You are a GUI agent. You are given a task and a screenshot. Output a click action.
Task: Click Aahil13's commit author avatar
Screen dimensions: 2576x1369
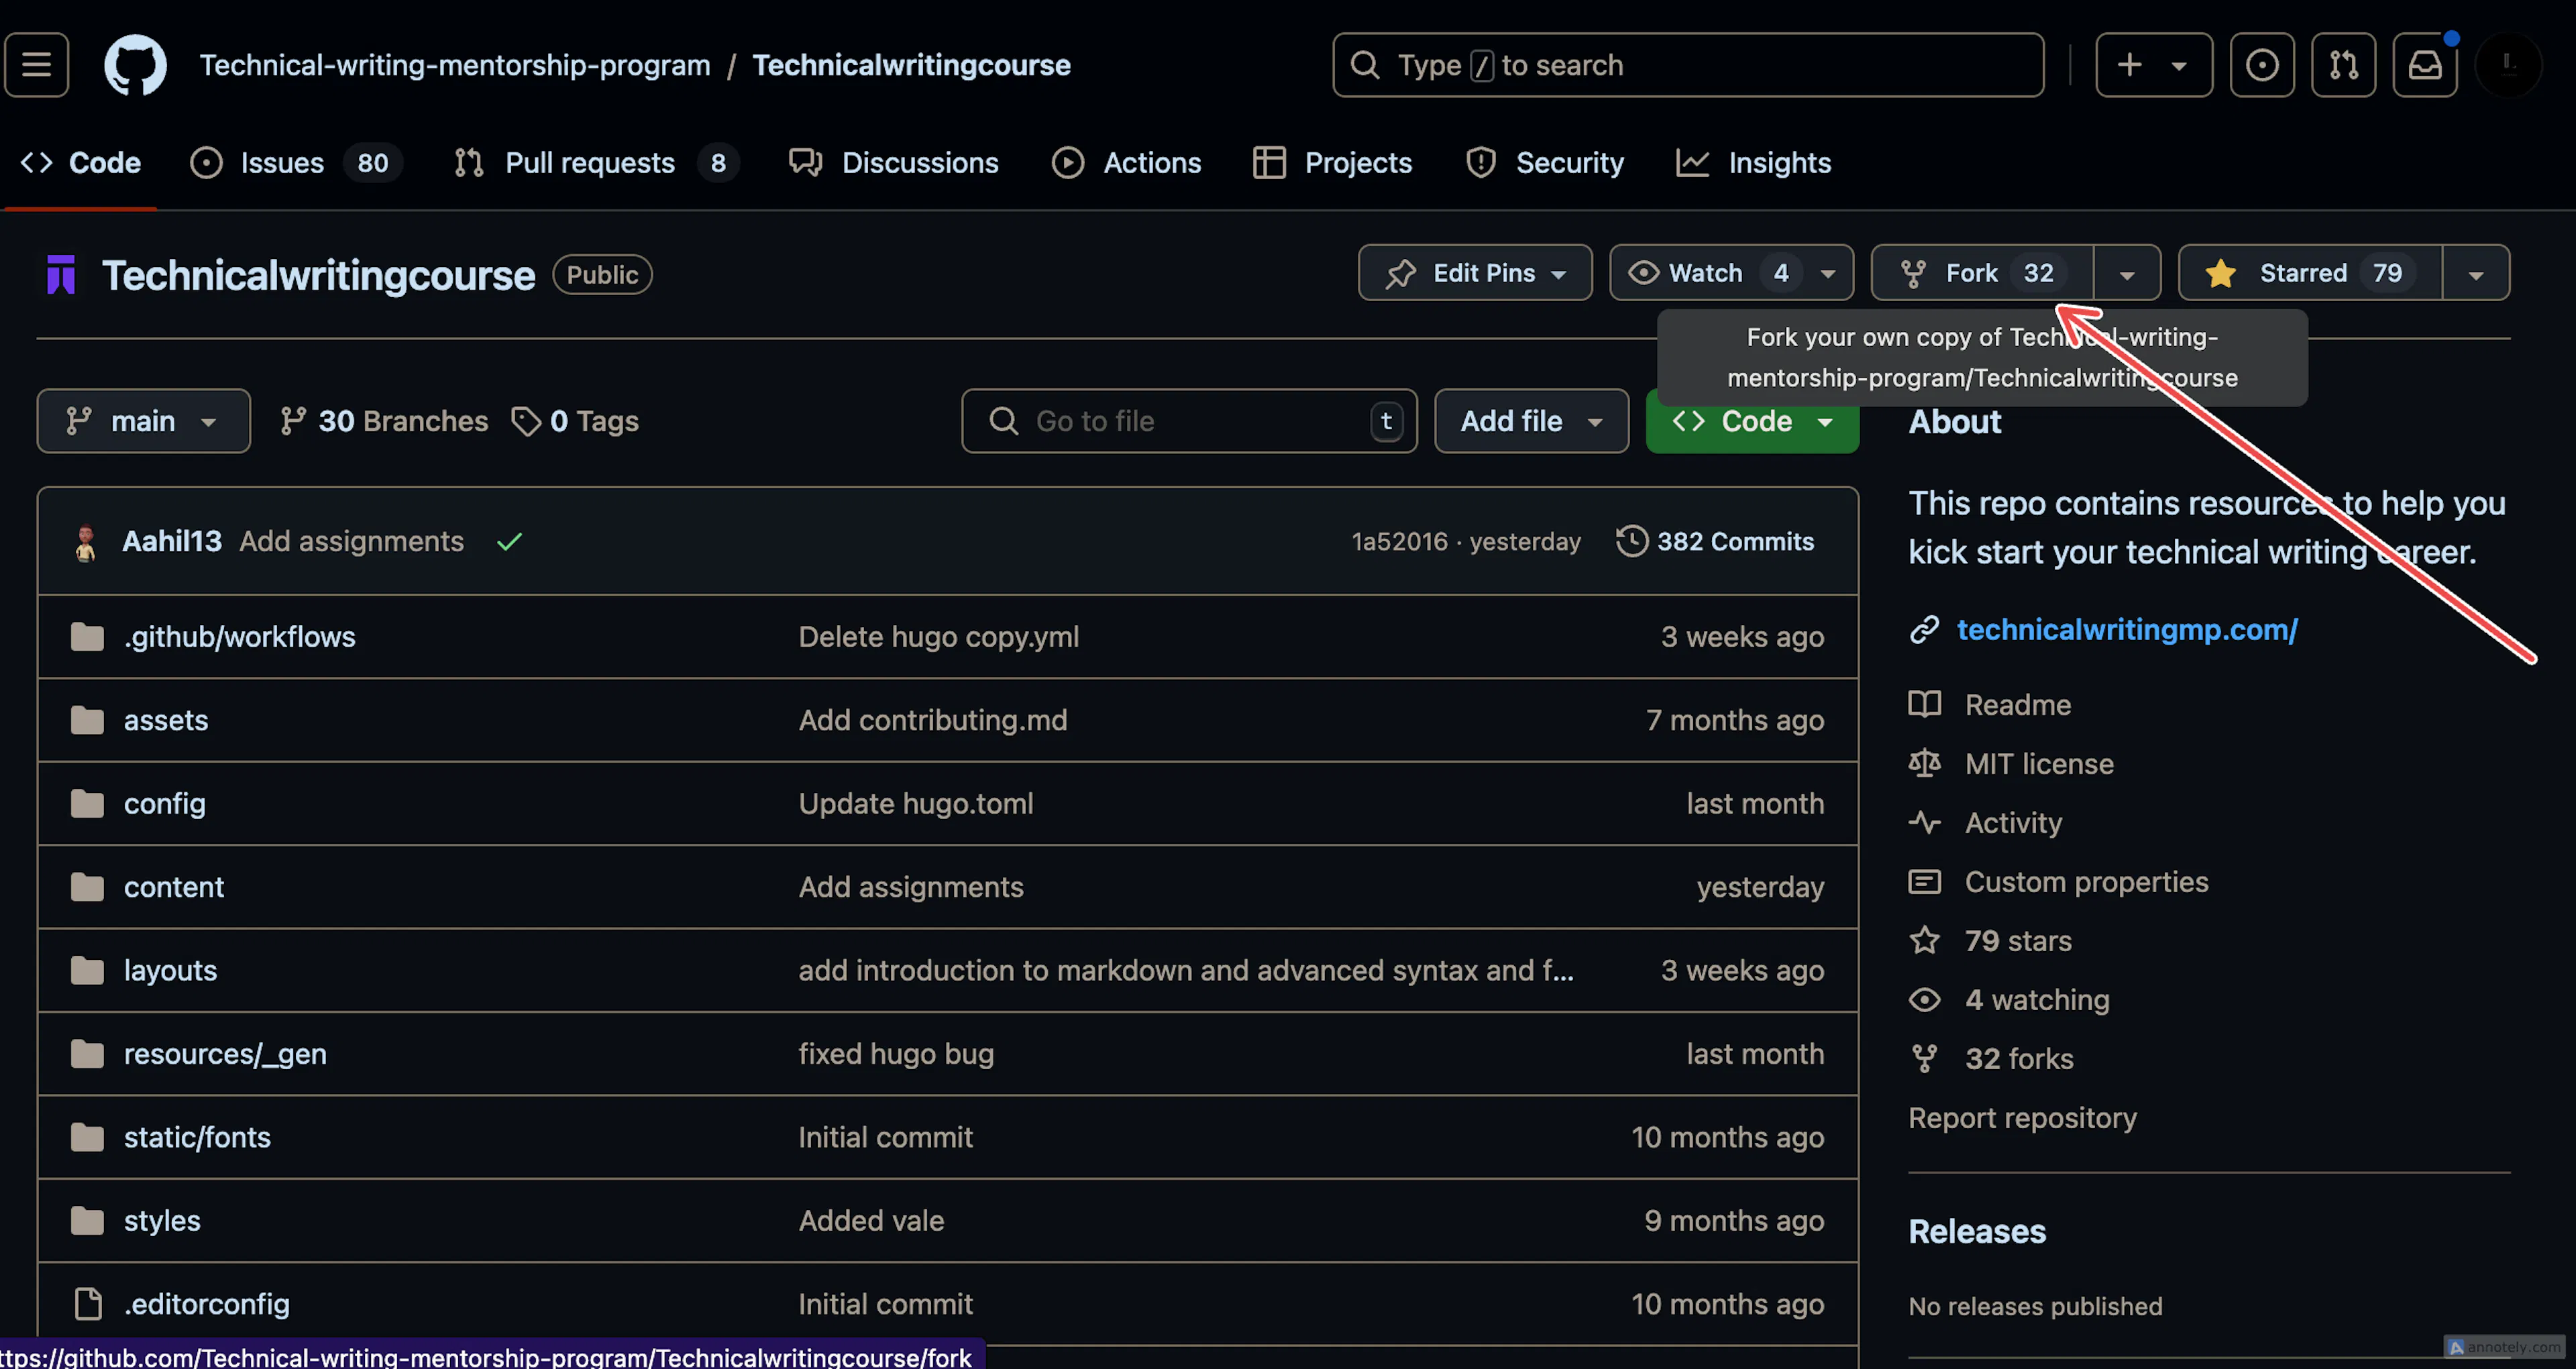point(86,542)
